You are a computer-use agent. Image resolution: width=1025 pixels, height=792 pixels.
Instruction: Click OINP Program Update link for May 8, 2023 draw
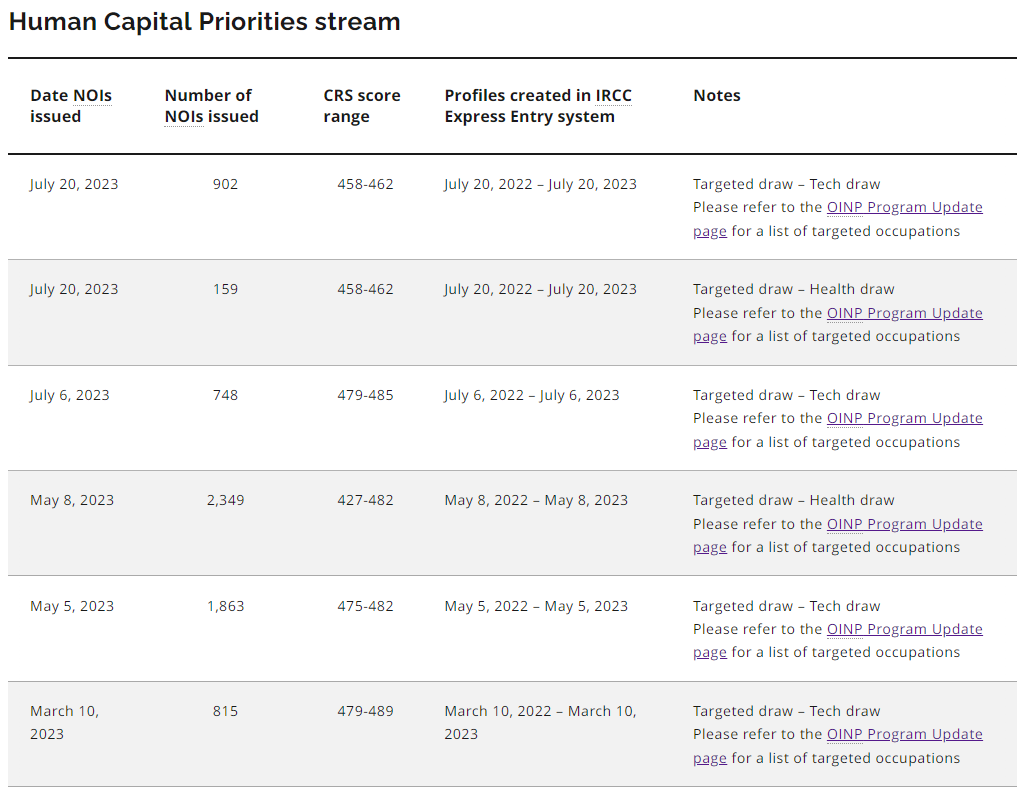point(904,524)
